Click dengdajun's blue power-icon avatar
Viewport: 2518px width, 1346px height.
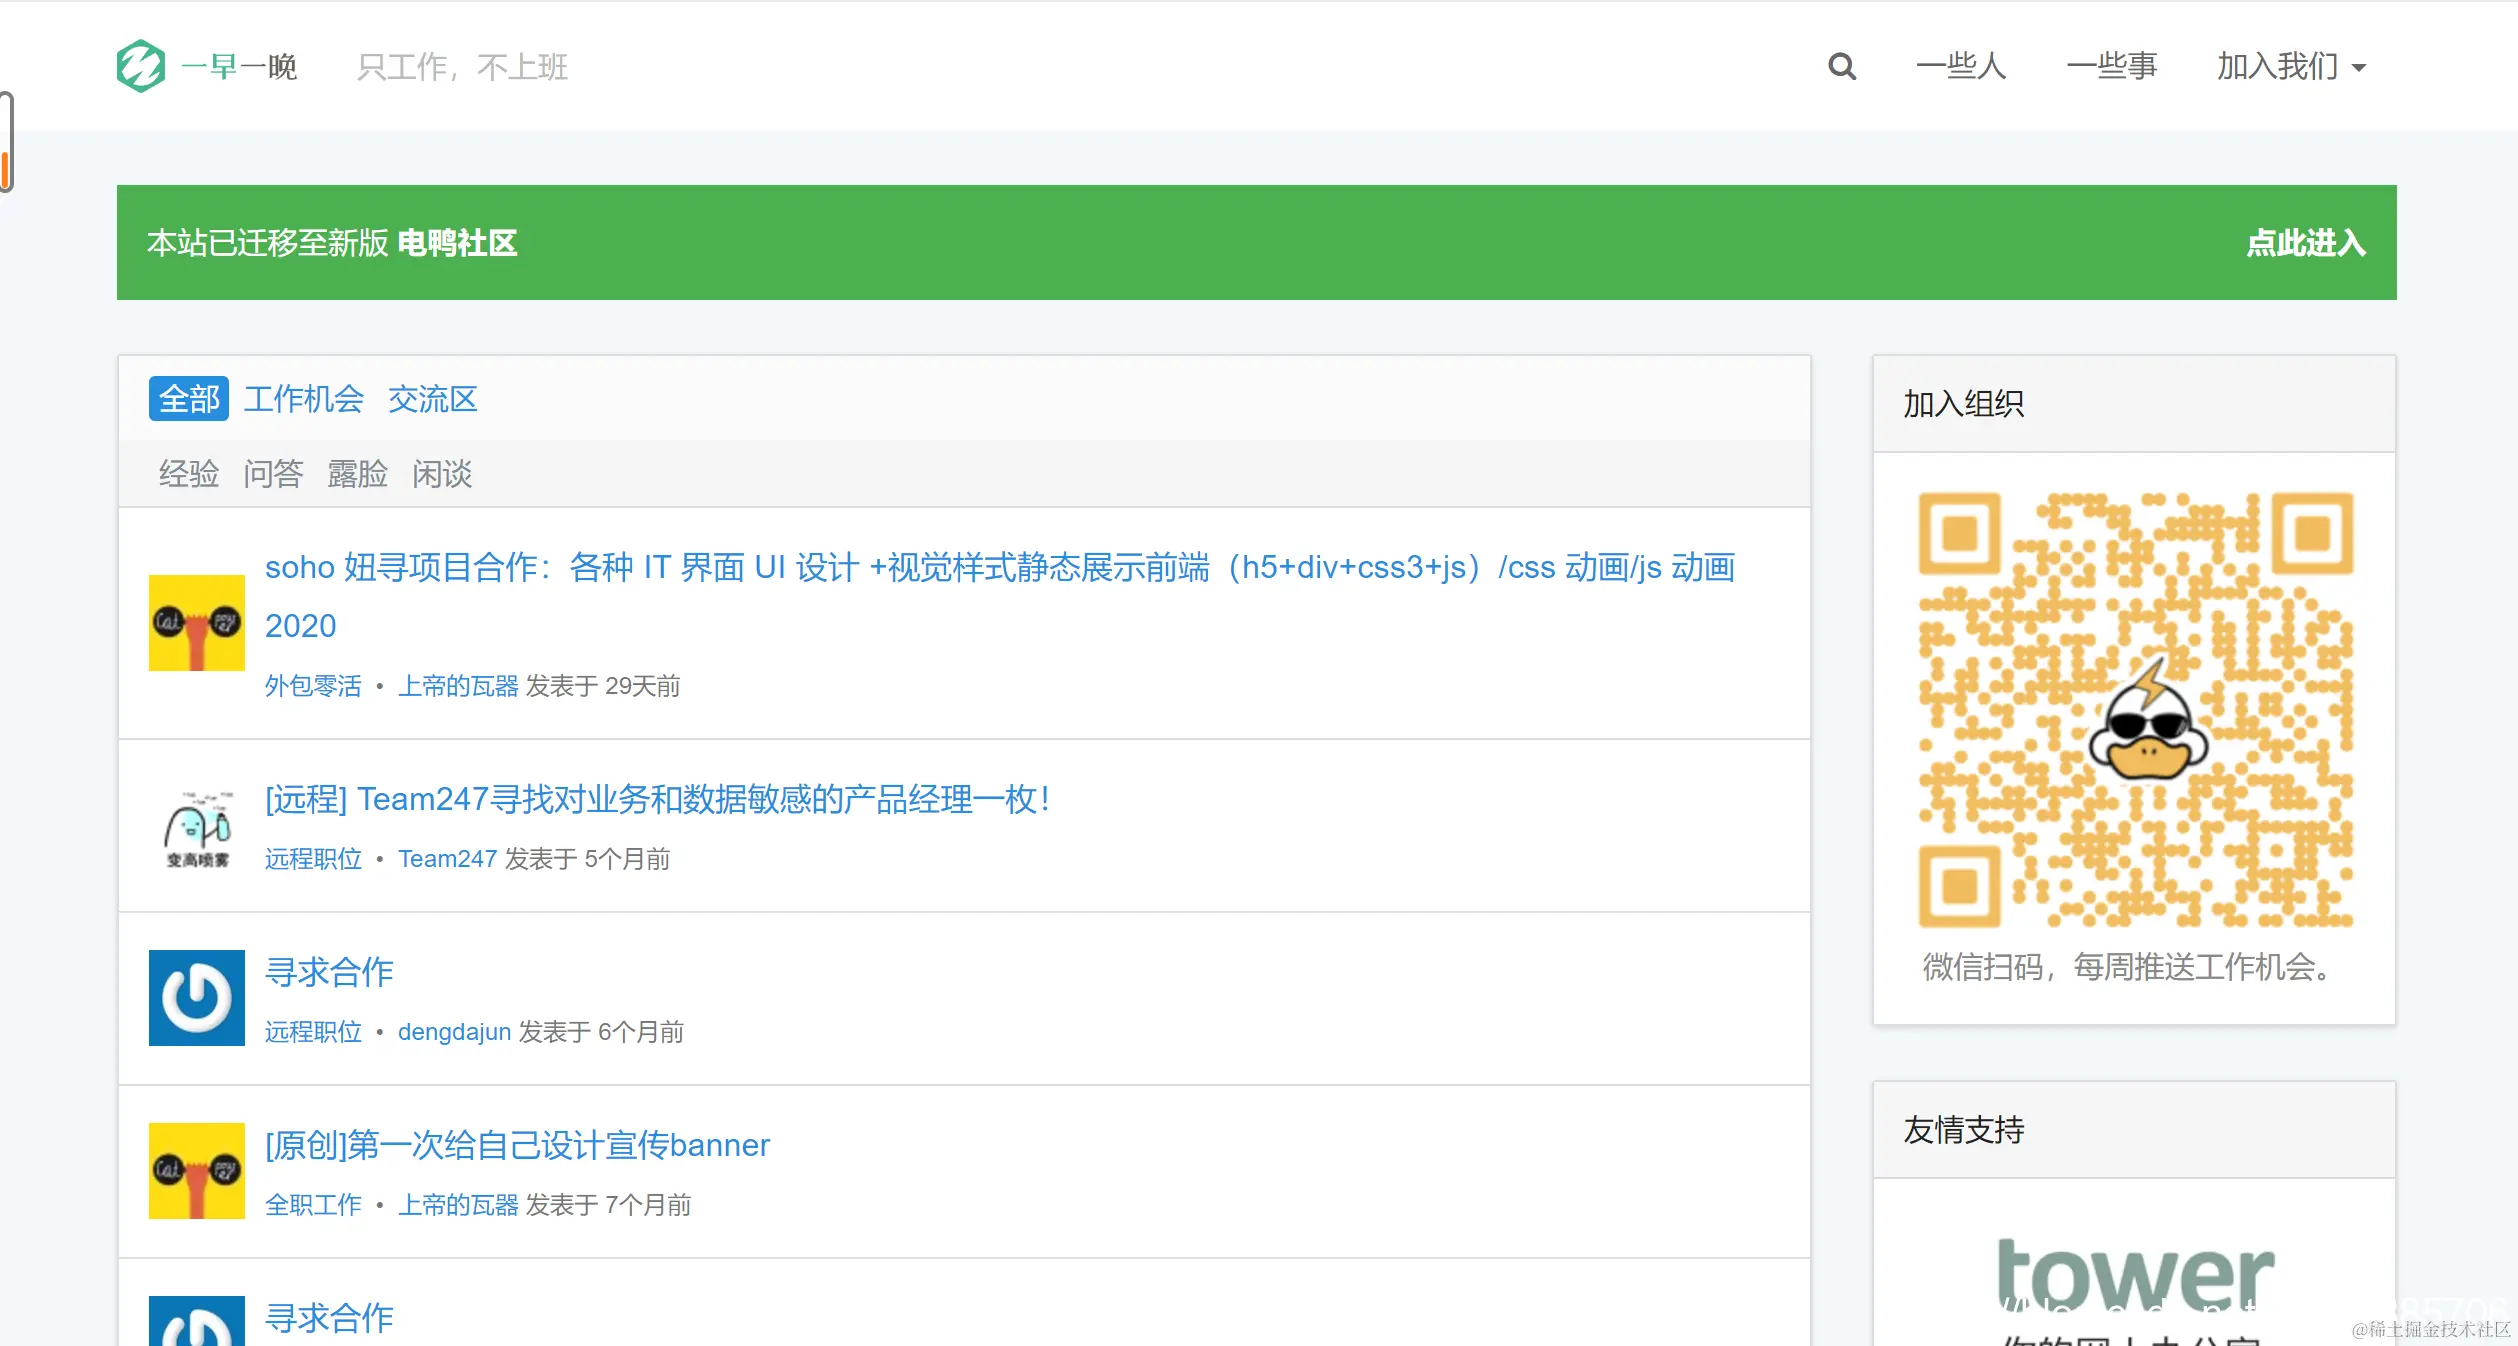[197, 998]
